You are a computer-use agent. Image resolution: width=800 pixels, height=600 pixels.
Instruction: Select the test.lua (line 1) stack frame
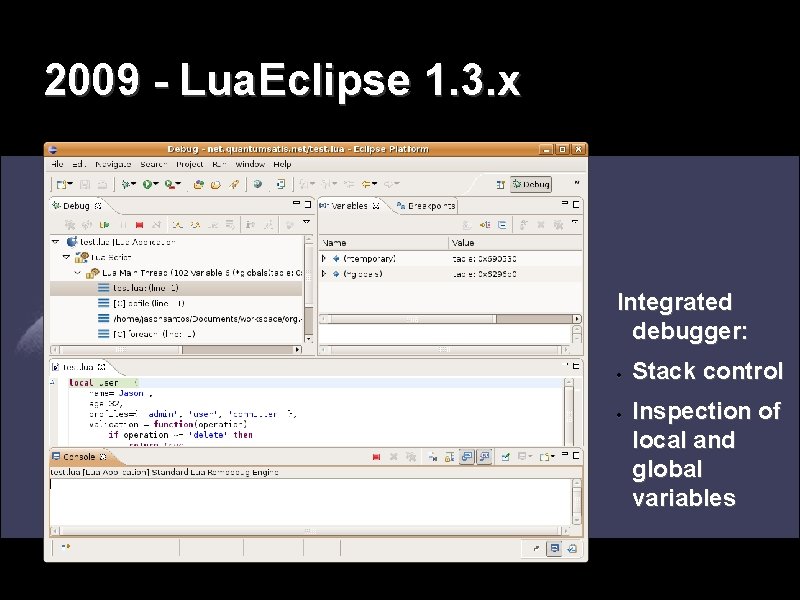[x=176, y=288]
